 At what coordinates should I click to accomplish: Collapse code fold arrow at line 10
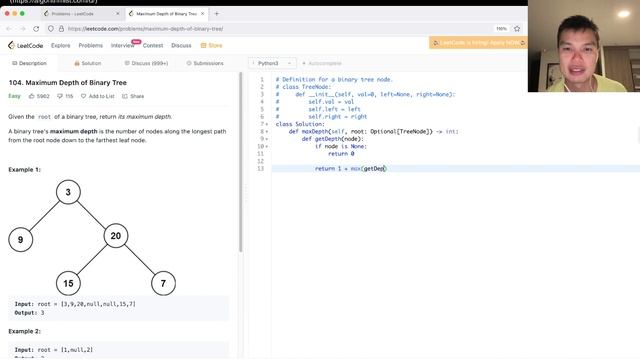click(267, 146)
